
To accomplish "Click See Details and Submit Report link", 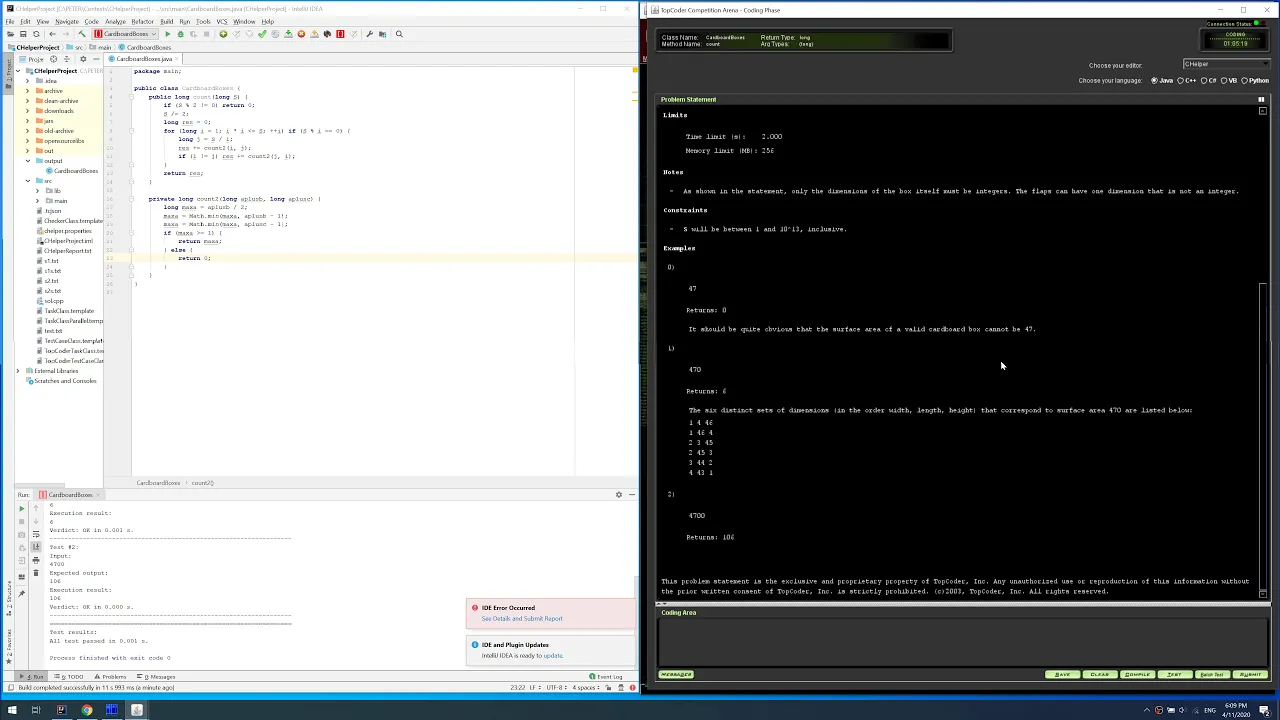I will tap(522, 619).
